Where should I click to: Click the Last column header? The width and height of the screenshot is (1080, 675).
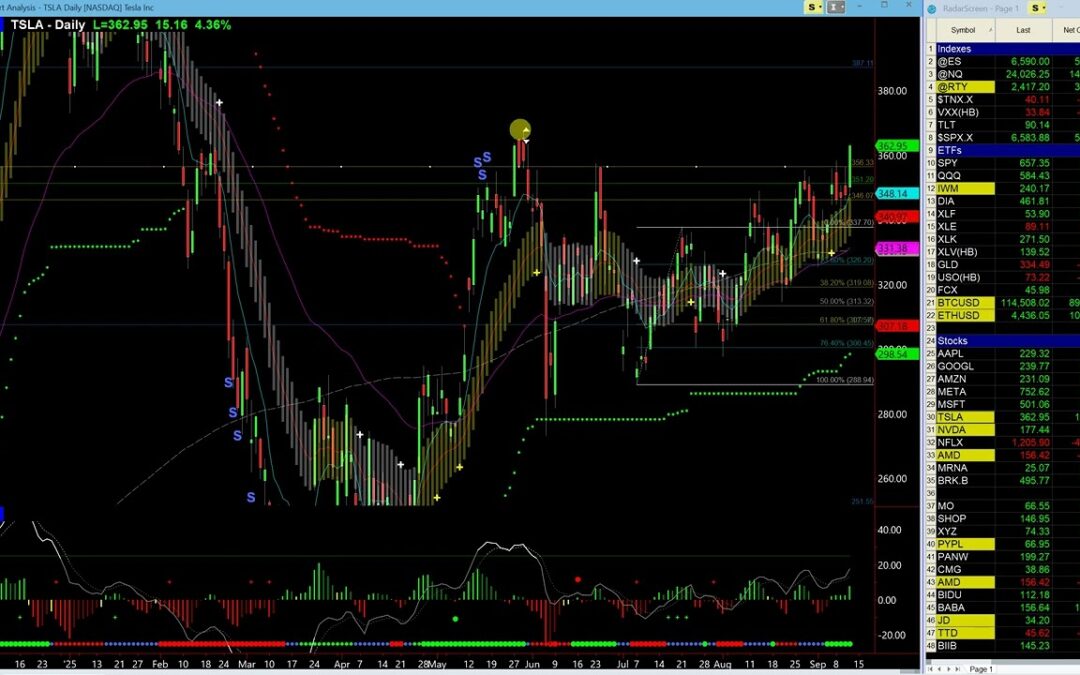(1023, 30)
